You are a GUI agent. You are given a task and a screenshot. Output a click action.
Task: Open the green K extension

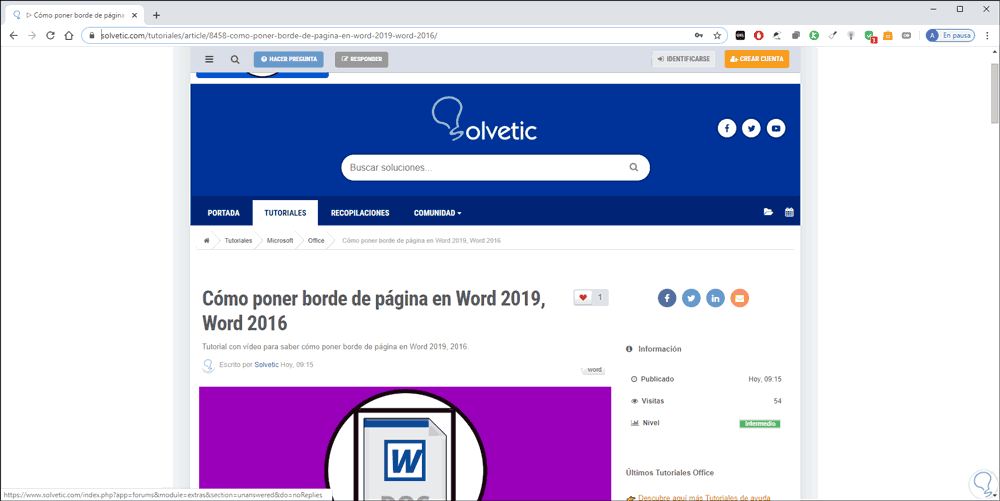point(814,36)
